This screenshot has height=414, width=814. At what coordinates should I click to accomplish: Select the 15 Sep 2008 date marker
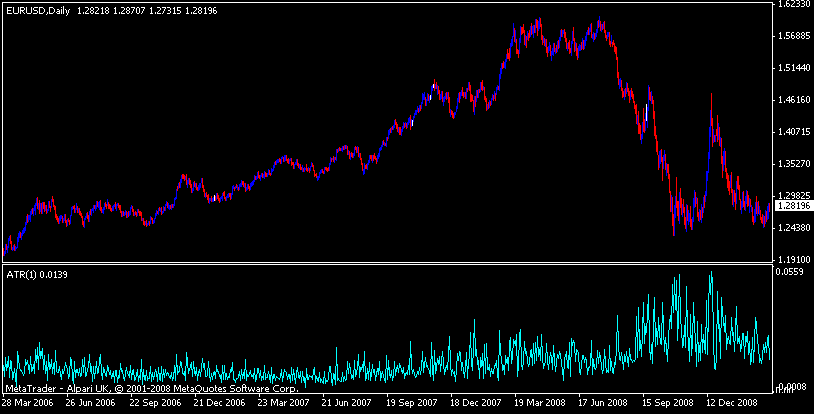point(668,403)
